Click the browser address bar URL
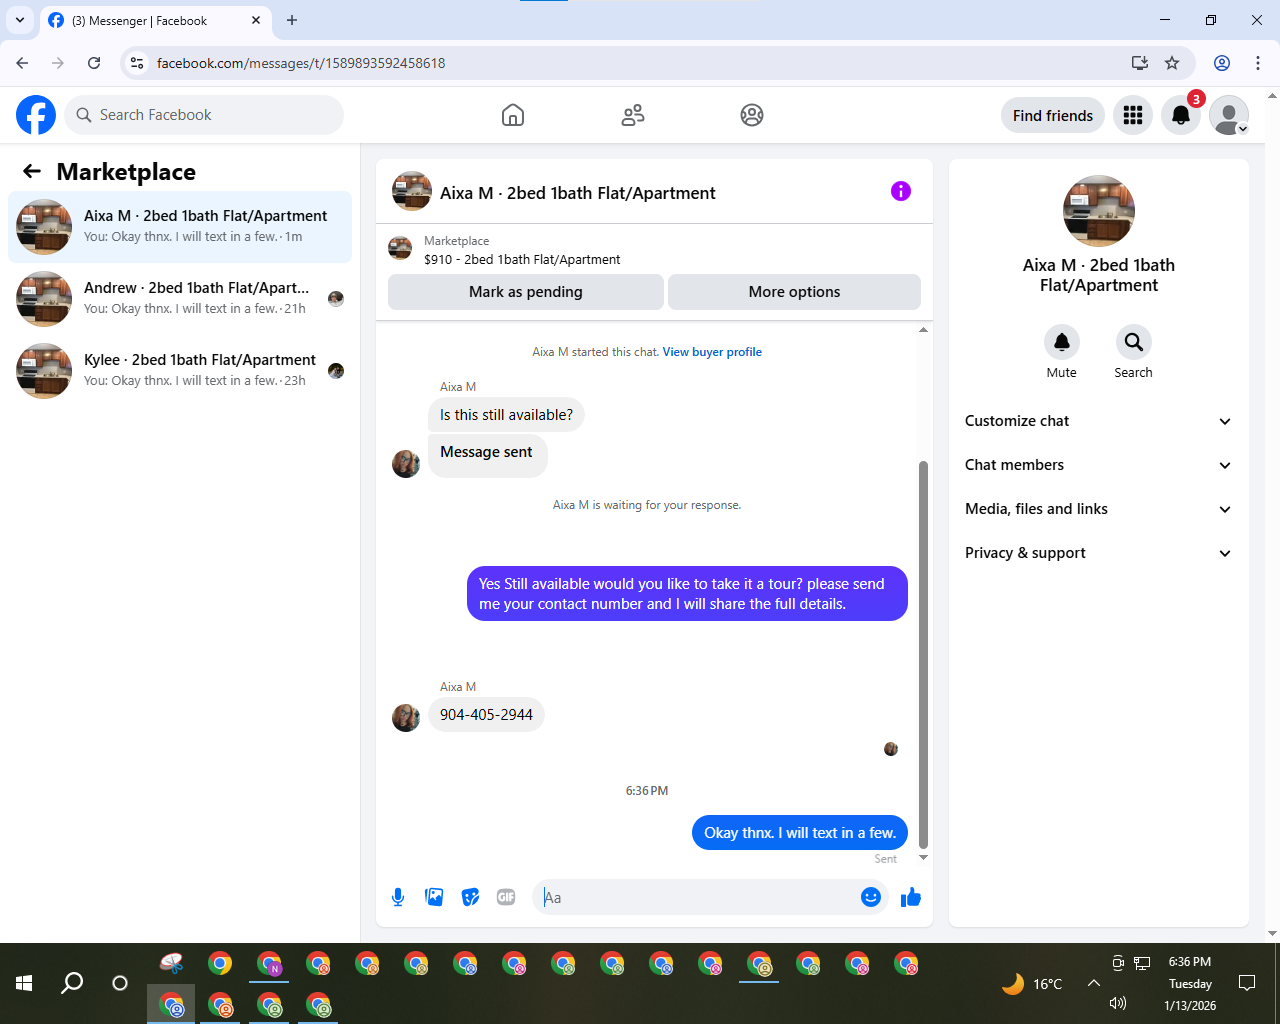 [x=301, y=63]
